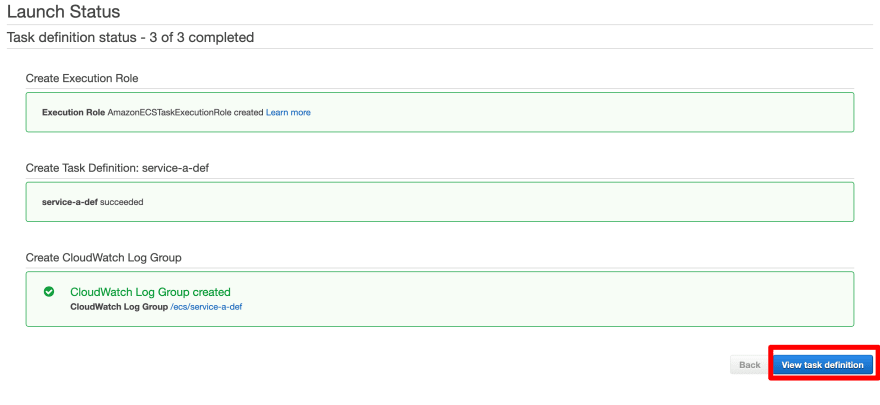This screenshot has height=405, width=880.
Task: Open the /ecs/service-a-def log group link
Action: tap(206, 307)
